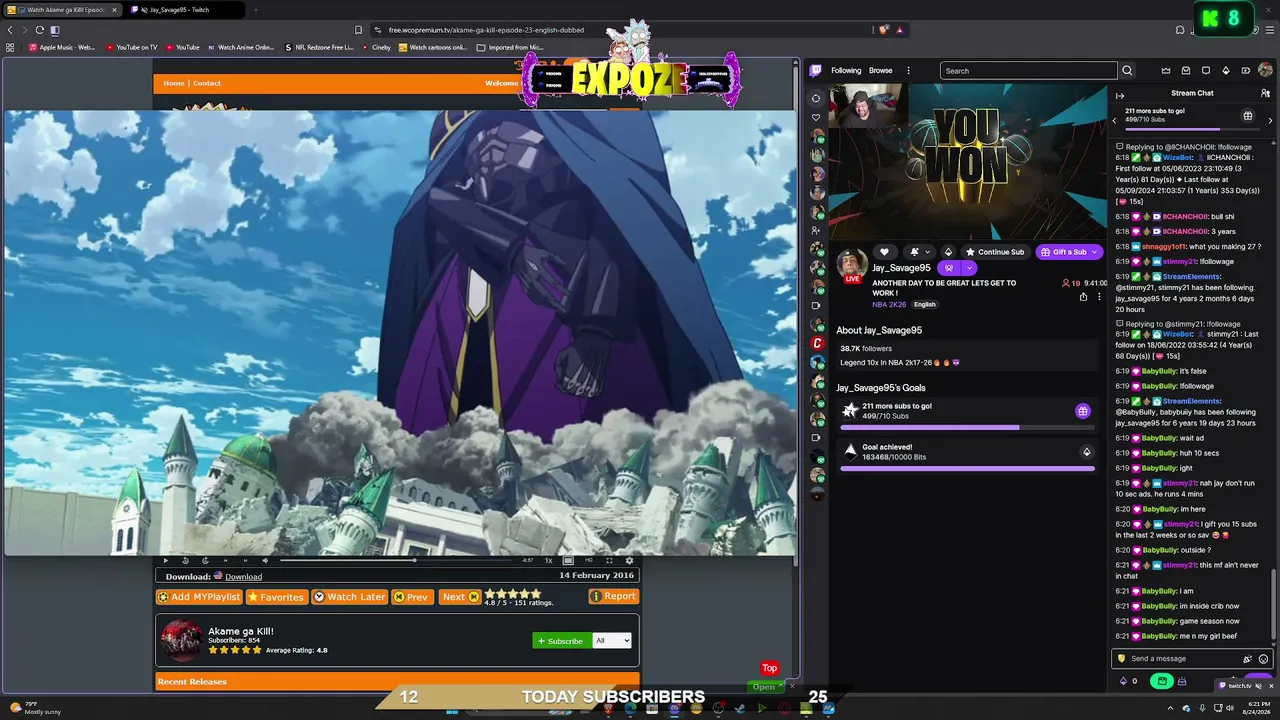Click the green Subscribe button
This screenshot has height=720, width=1280.
(x=561, y=641)
